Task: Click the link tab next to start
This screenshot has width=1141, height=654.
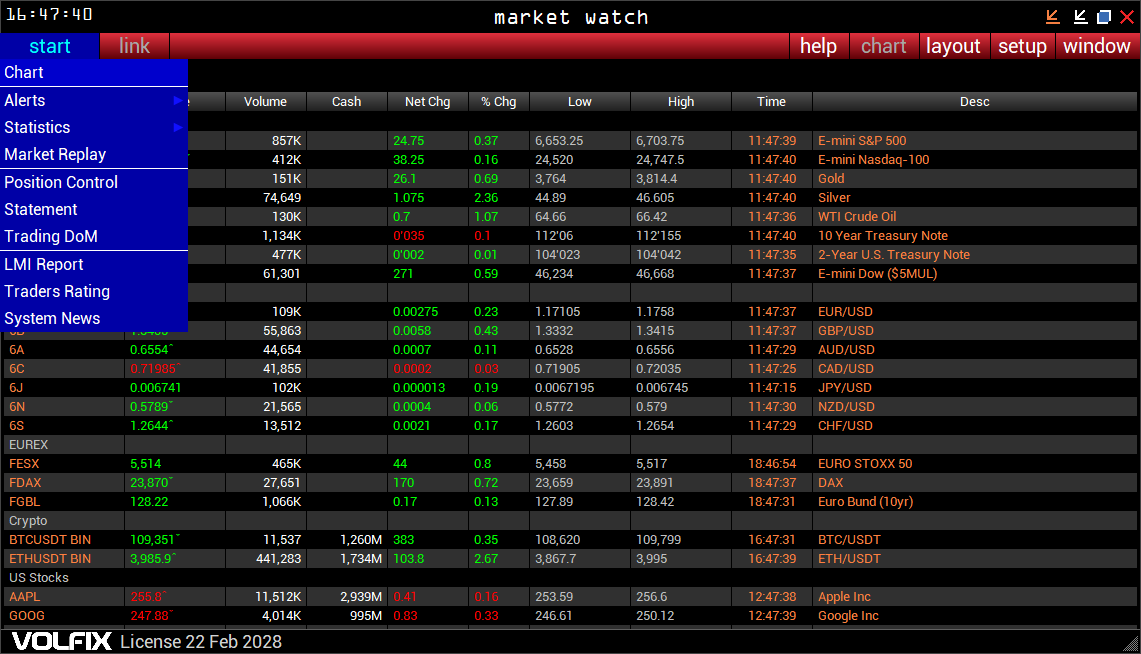Action: tap(134, 46)
